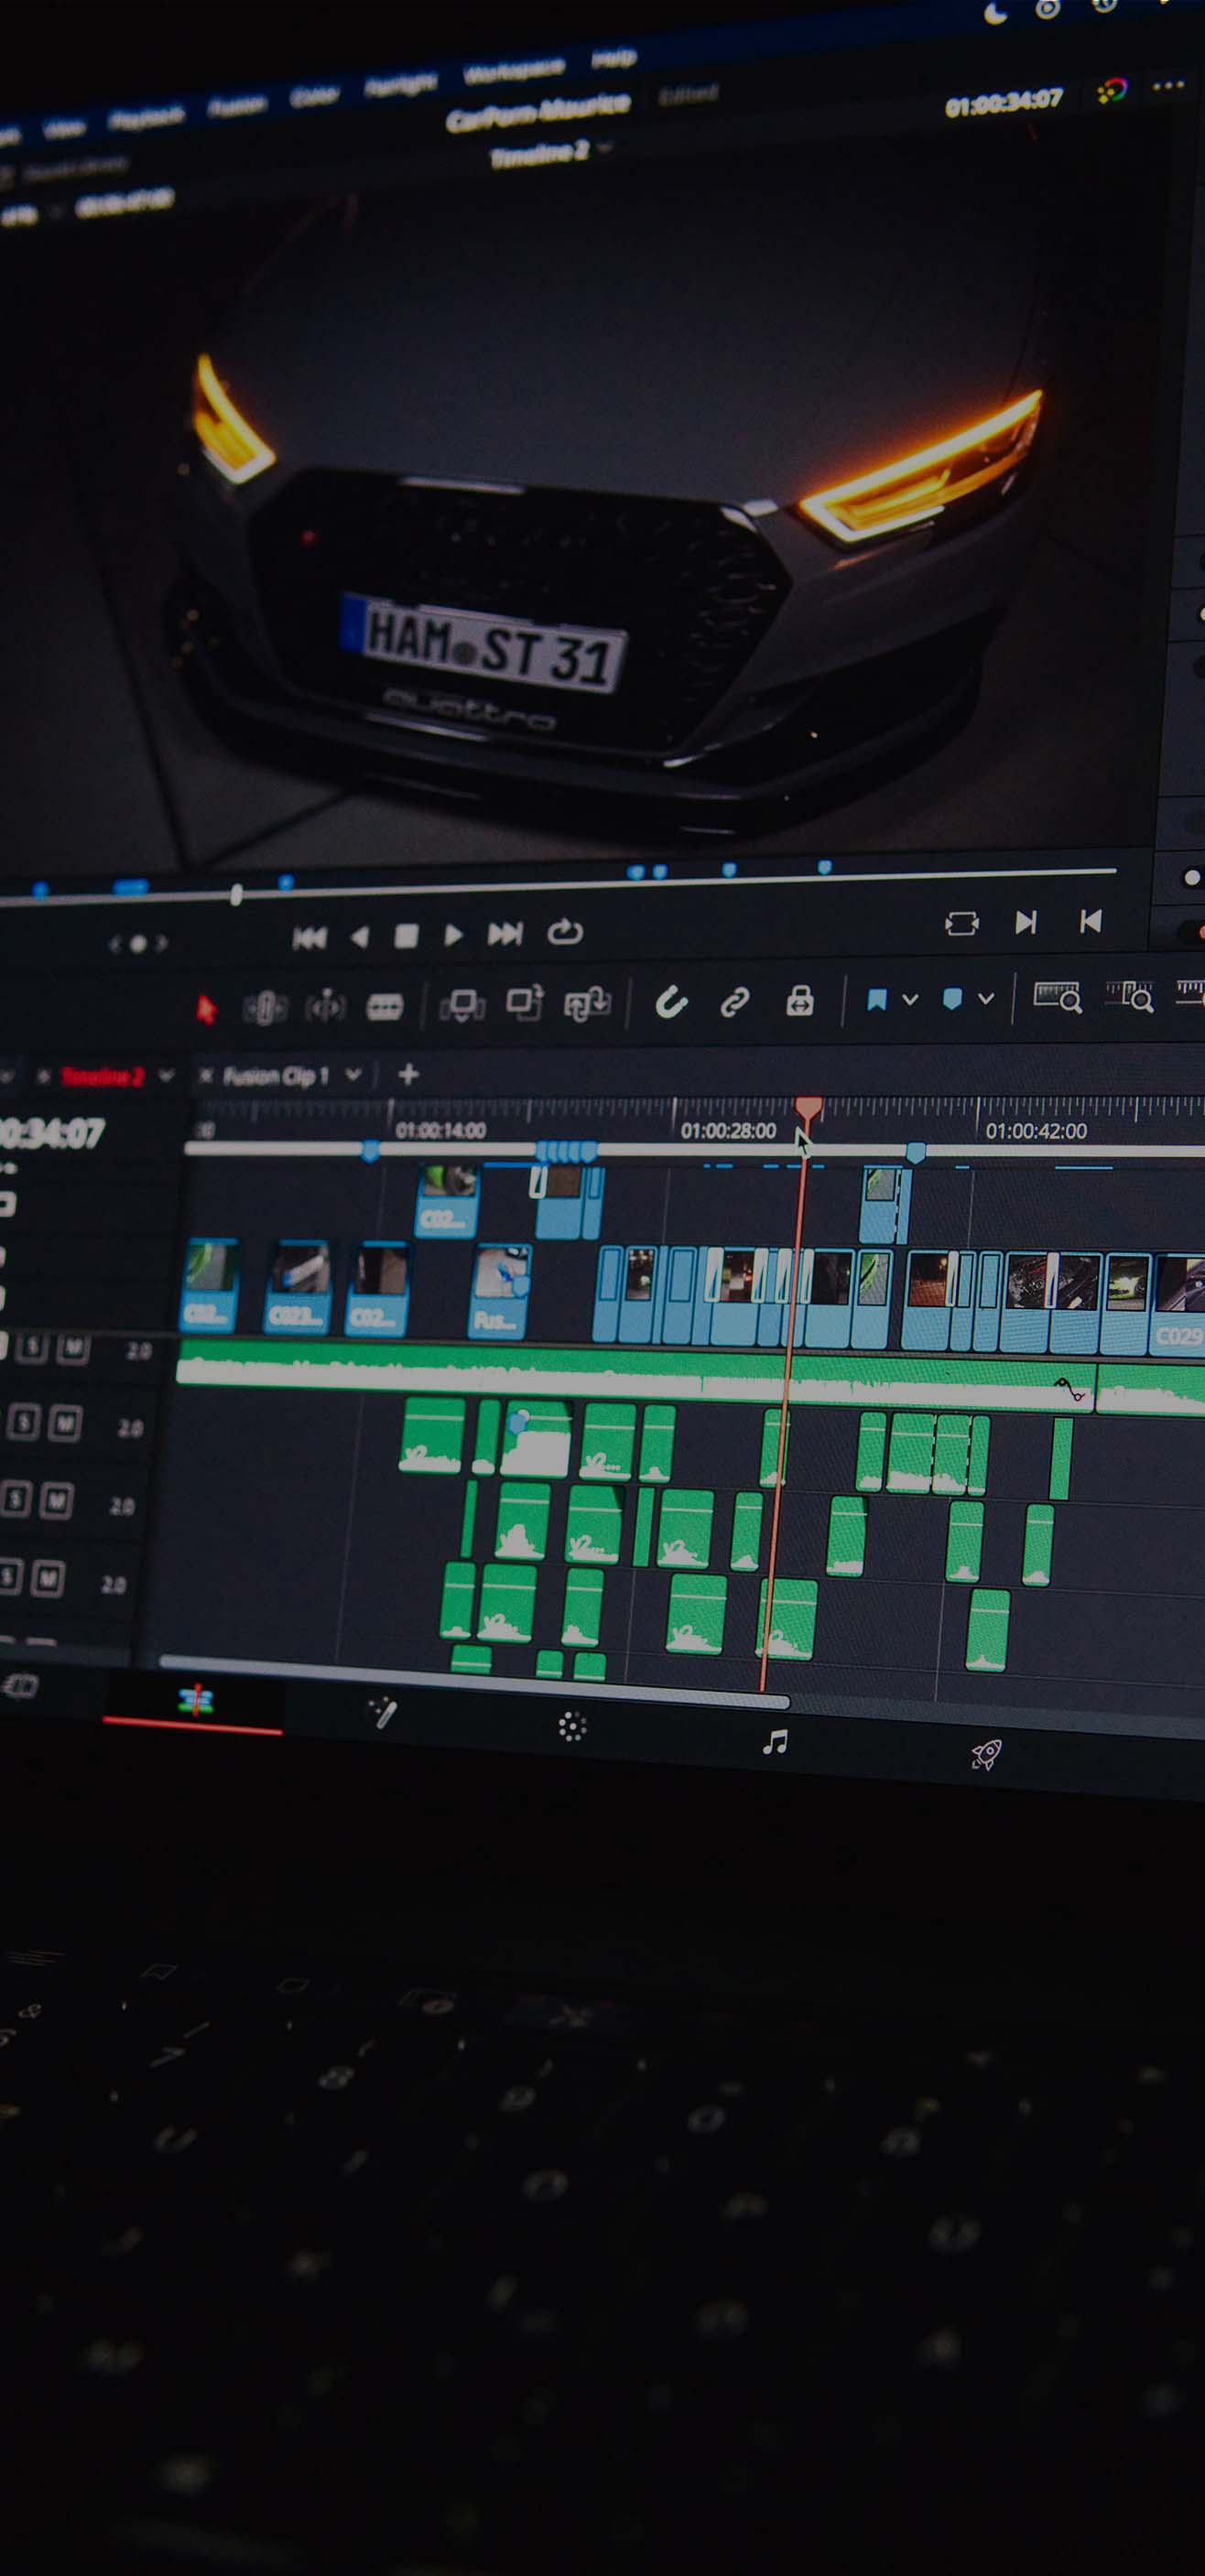1205x2576 pixels.
Task: Click the viewer jog scrubber handle
Action: coord(236,895)
